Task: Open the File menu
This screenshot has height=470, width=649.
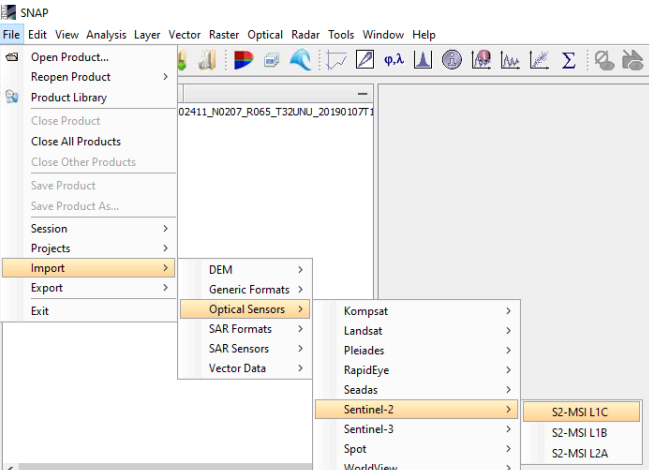Action: click(x=11, y=35)
